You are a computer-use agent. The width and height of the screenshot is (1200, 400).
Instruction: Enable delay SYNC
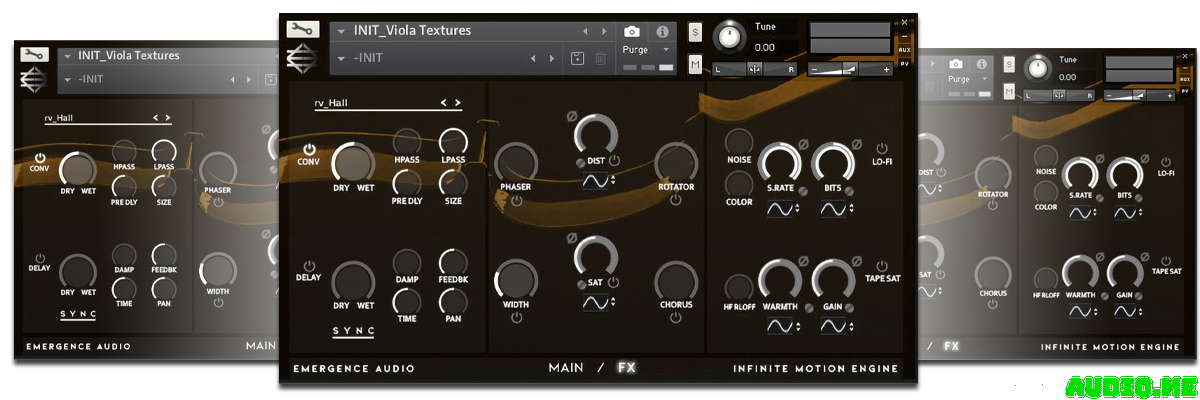(x=354, y=331)
